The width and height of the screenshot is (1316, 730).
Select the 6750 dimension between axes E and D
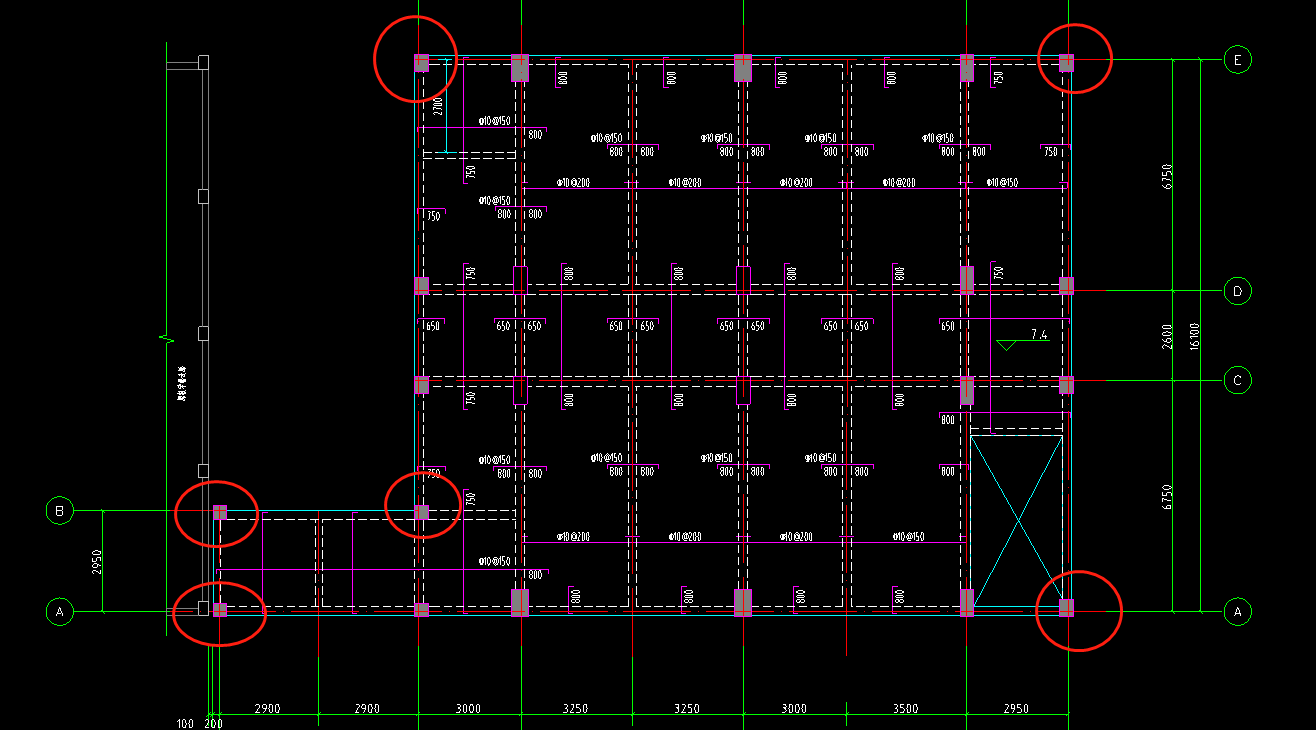[1167, 177]
